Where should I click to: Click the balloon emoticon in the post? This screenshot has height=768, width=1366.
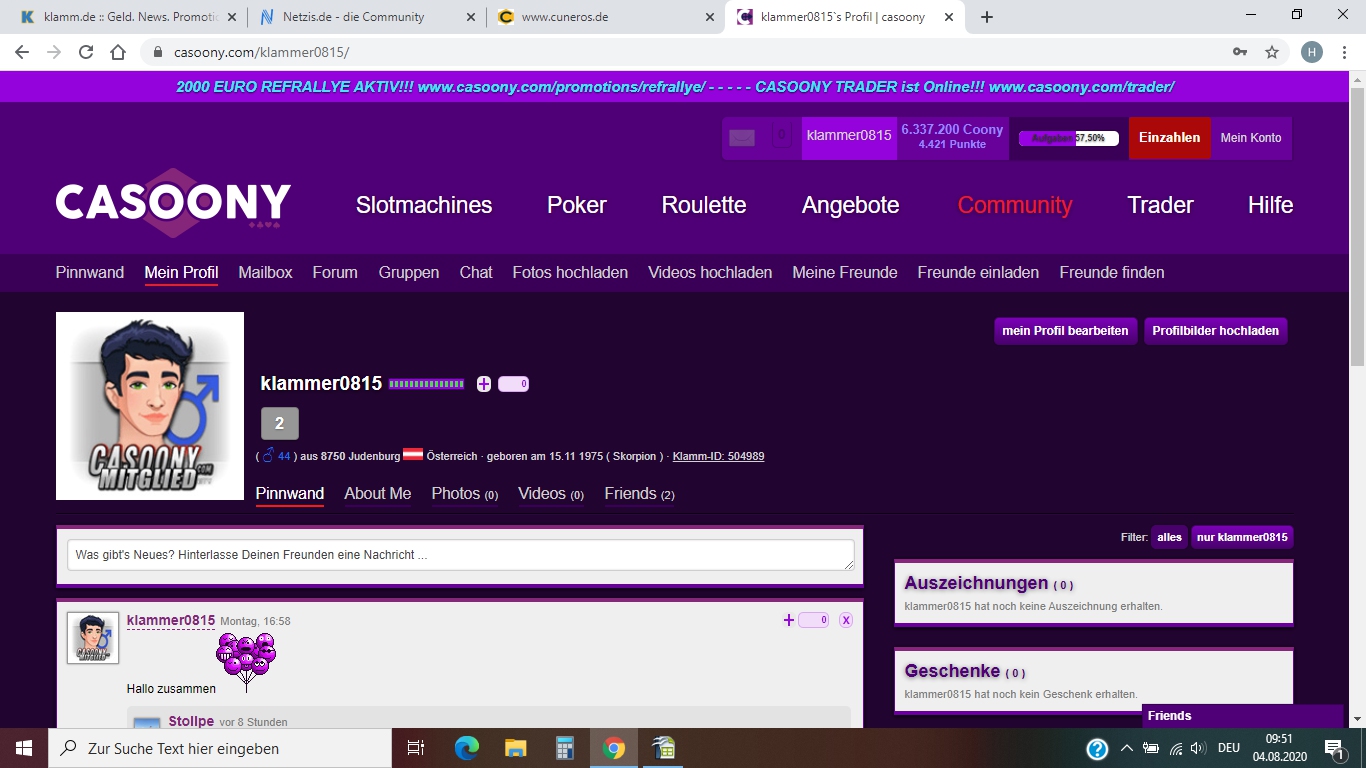click(x=246, y=661)
